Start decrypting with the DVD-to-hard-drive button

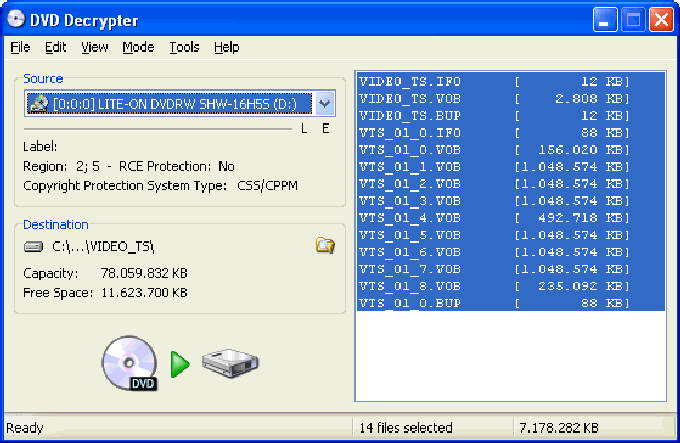pyautogui.click(x=180, y=363)
